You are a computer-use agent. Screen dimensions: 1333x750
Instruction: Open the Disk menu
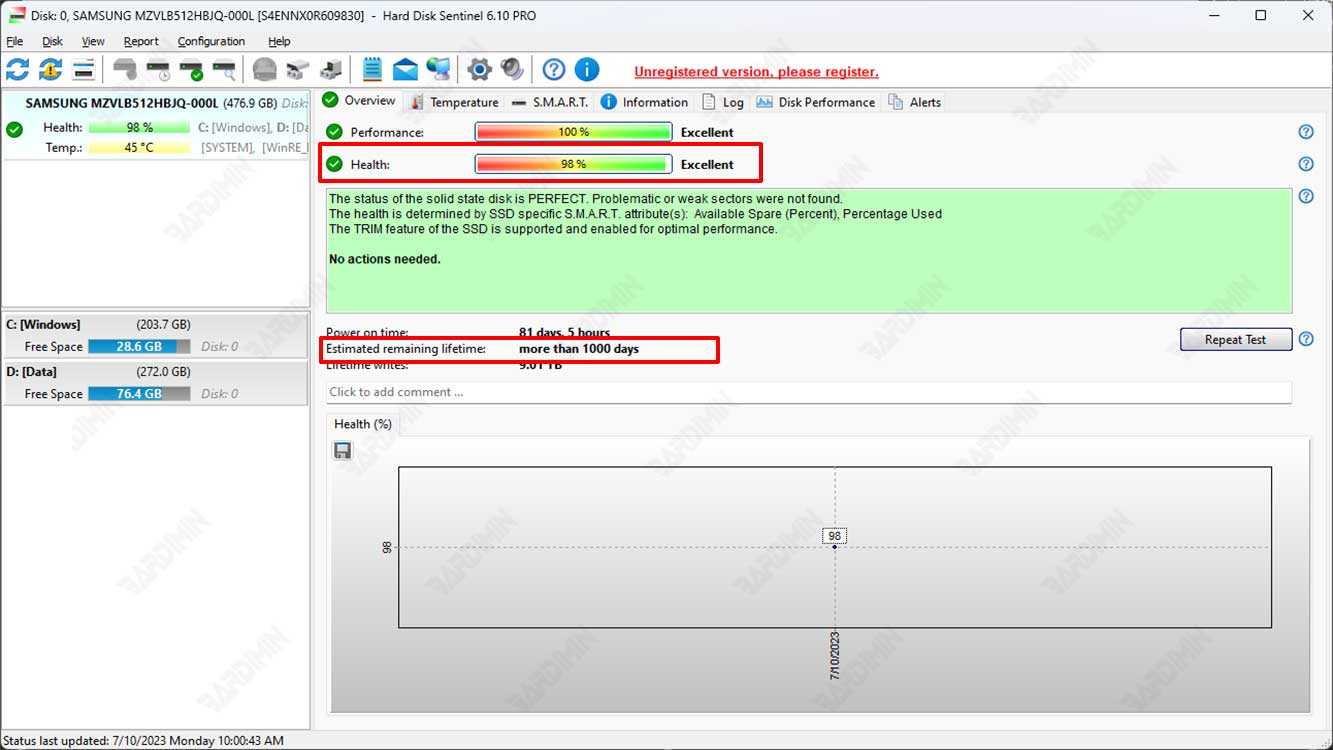point(52,41)
